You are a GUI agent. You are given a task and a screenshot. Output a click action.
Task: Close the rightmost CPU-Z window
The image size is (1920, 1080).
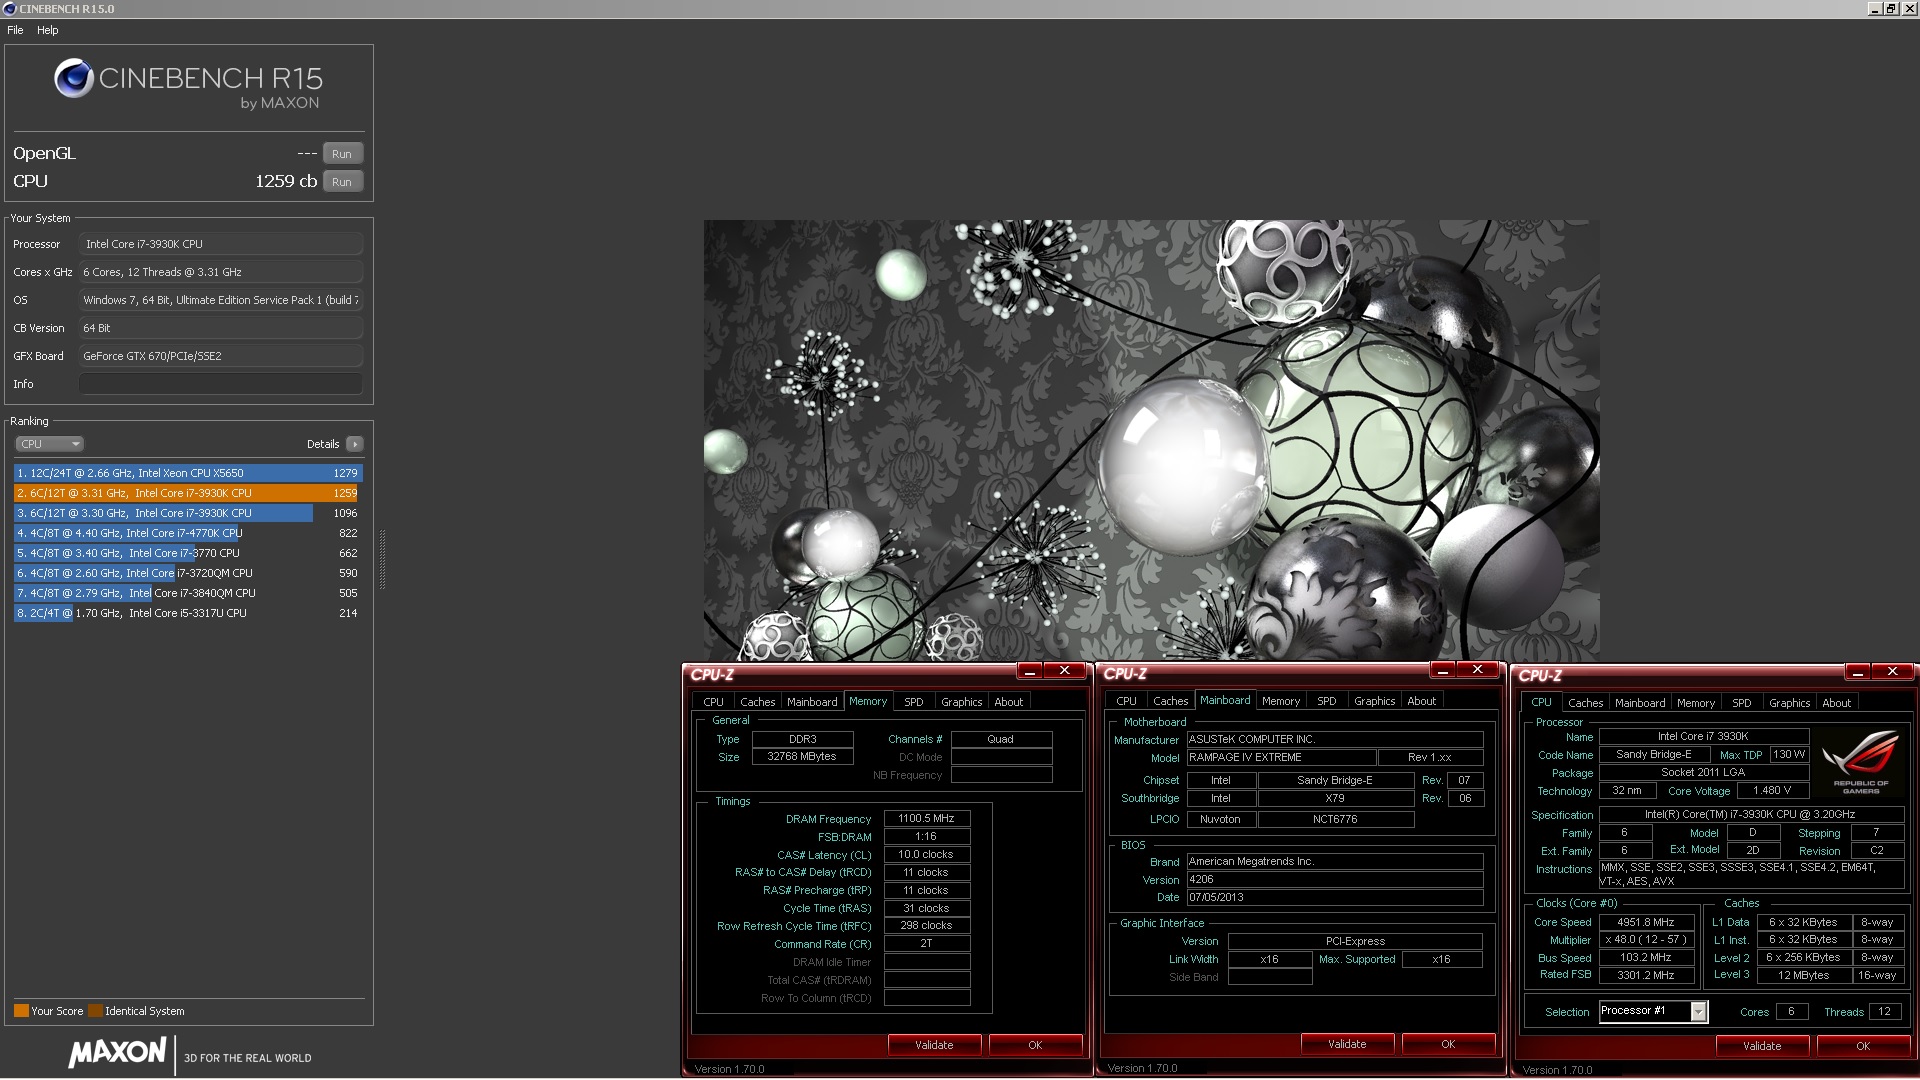click(x=1893, y=672)
